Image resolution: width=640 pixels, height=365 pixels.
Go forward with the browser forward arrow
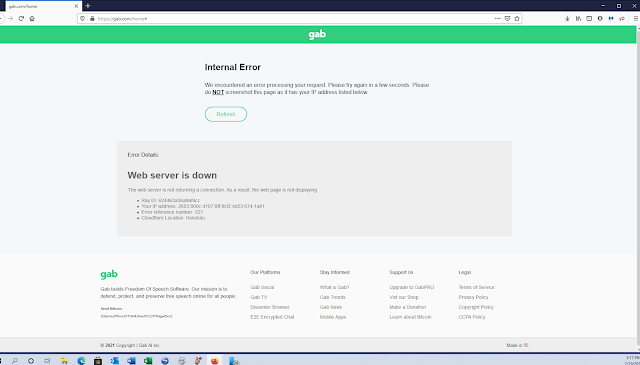coord(10,18)
